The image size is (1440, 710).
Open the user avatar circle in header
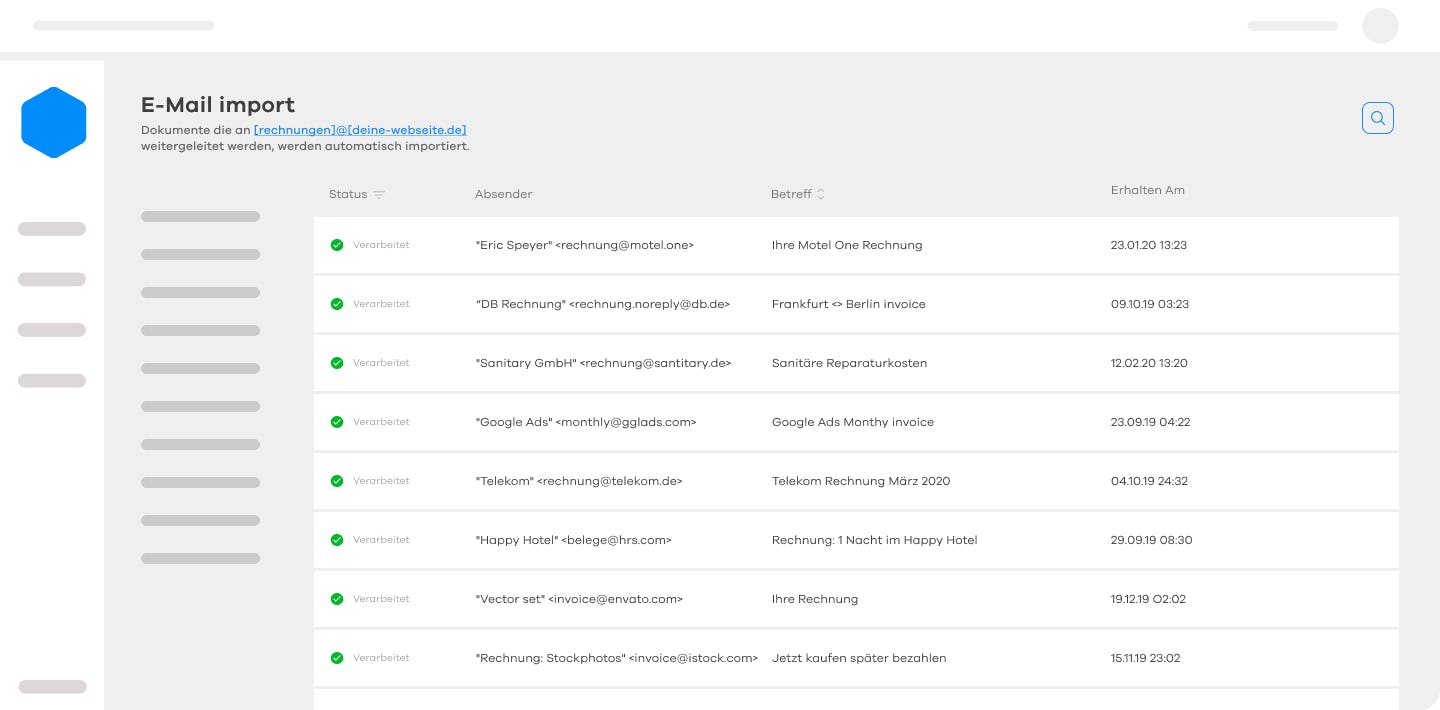click(1380, 26)
